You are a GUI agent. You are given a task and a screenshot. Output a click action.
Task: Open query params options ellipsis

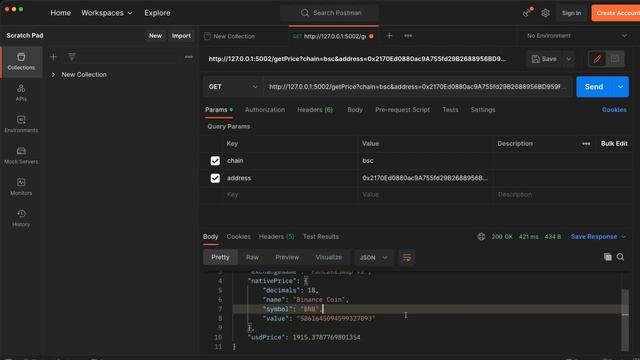point(586,144)
